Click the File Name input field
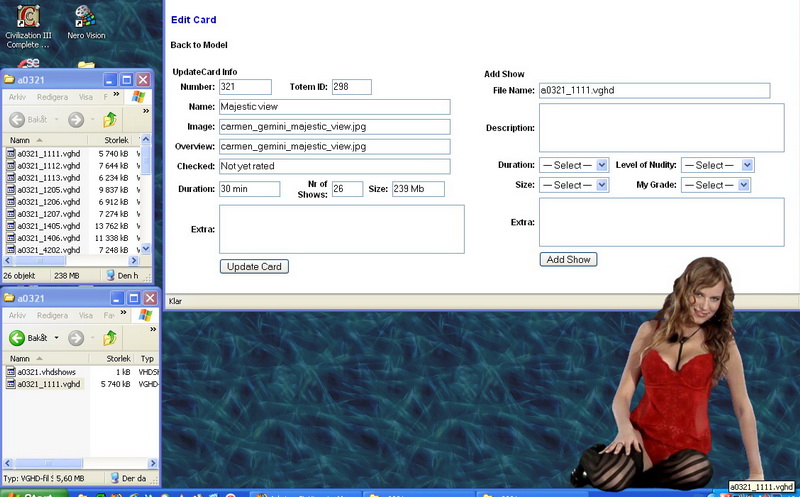 pyautogui.click(x=654, y=91)
